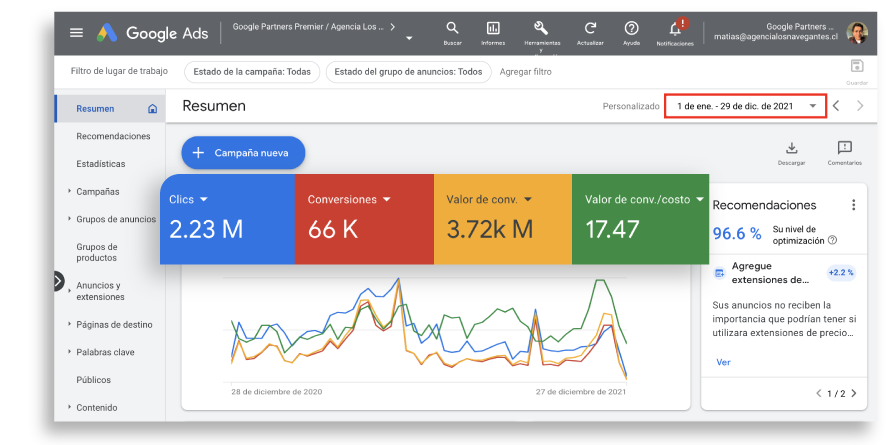Open the Notificaciones bell icon
888x445 pixels.
pyautogui.click(x=676, y=28)
